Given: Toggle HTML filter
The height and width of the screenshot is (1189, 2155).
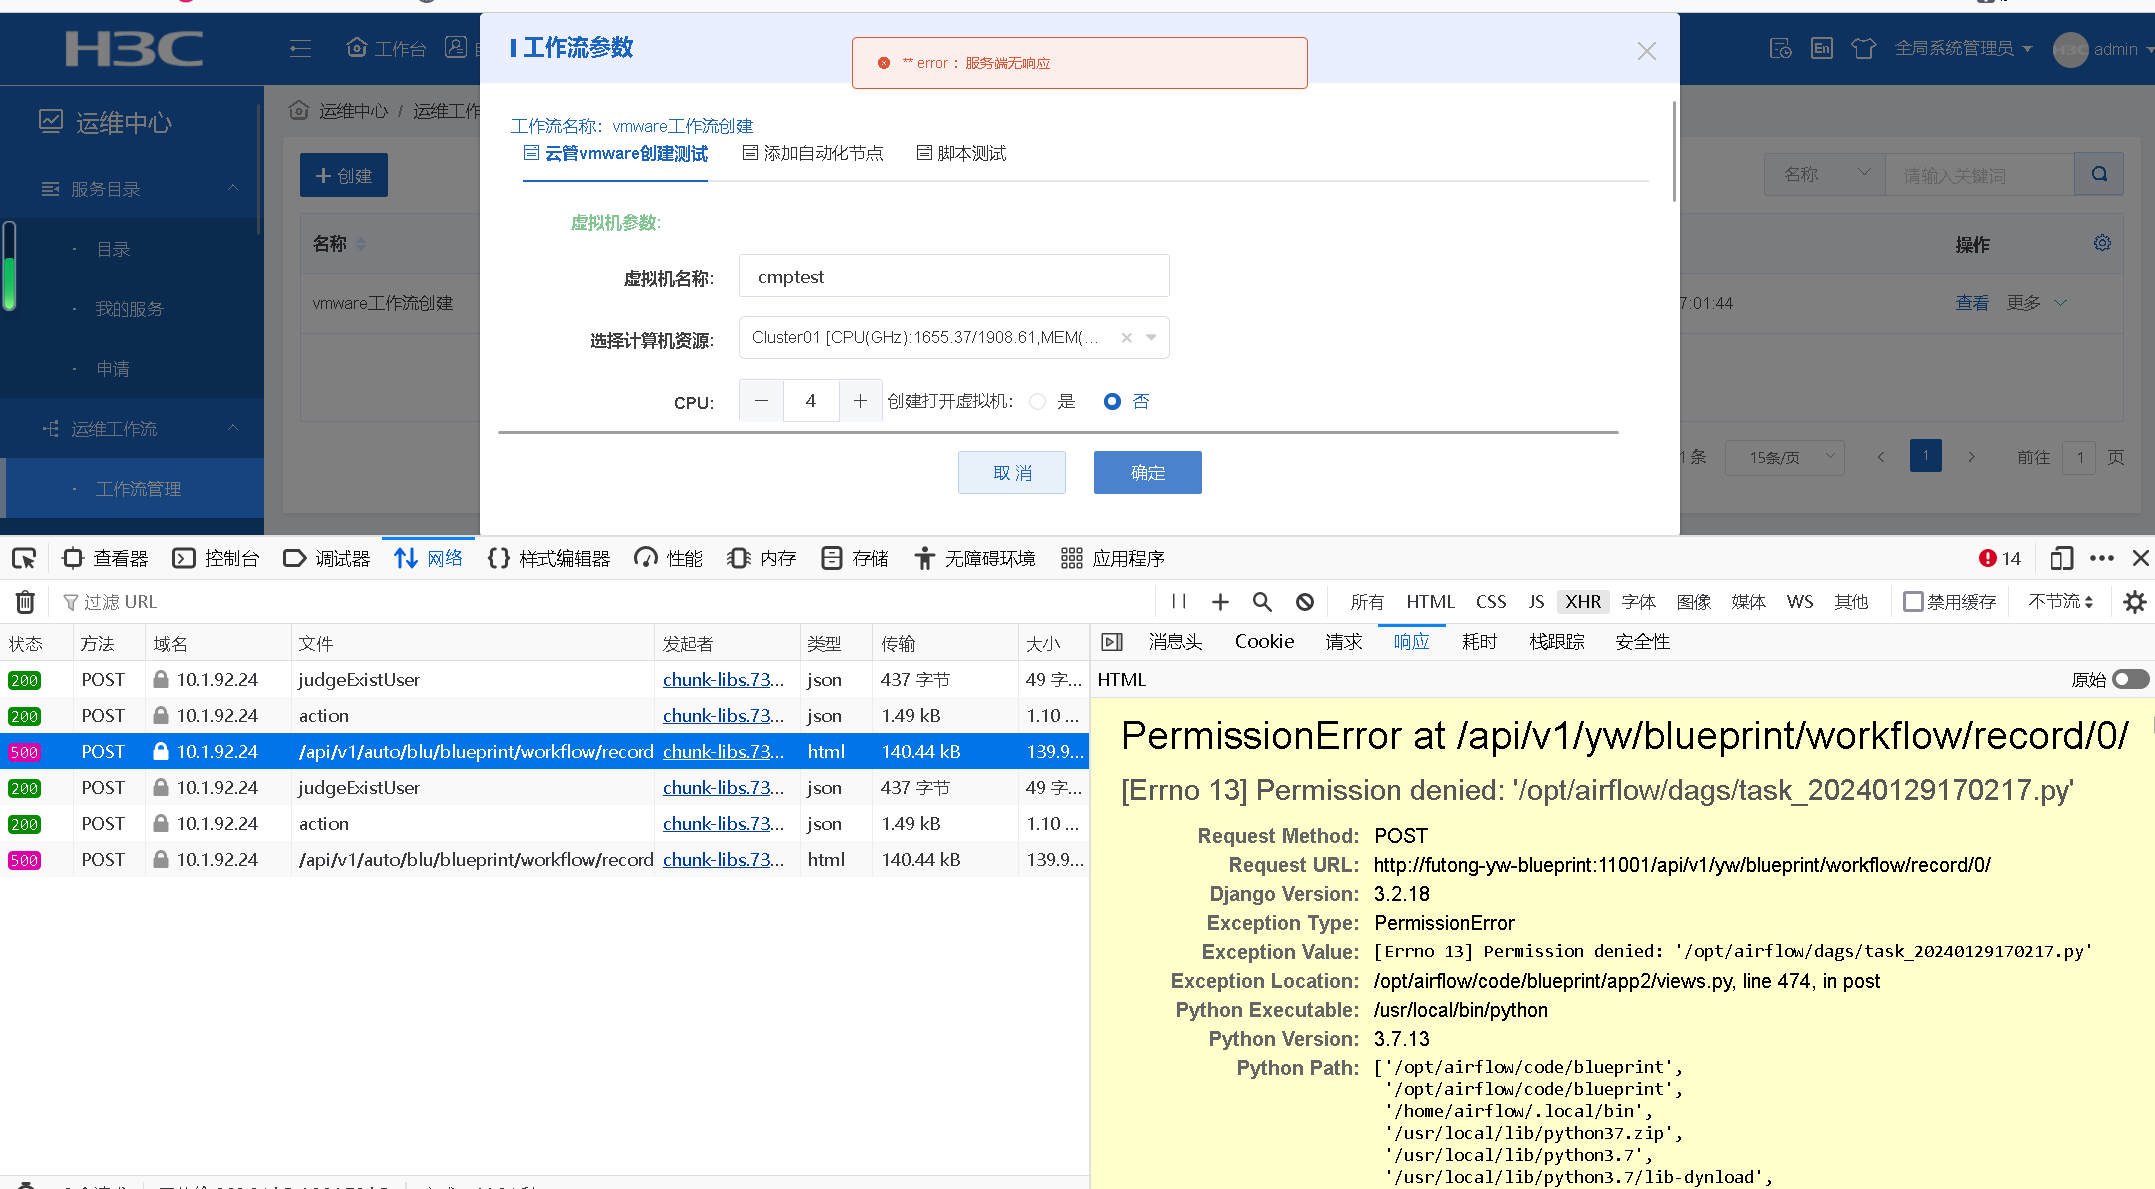Looking at the screenshot, I should coord(1430,601).
